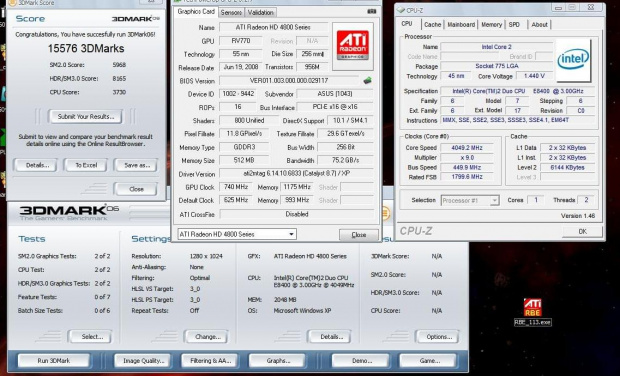
Task: Open the Sensors tab in GPU-Z
Action: point(231,13)
